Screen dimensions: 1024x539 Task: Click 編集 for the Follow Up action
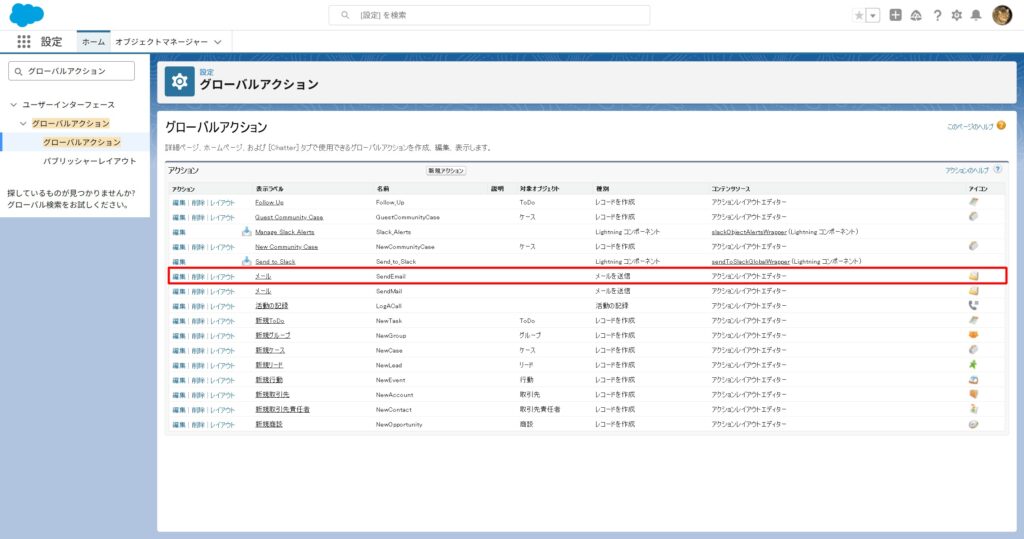179,203
